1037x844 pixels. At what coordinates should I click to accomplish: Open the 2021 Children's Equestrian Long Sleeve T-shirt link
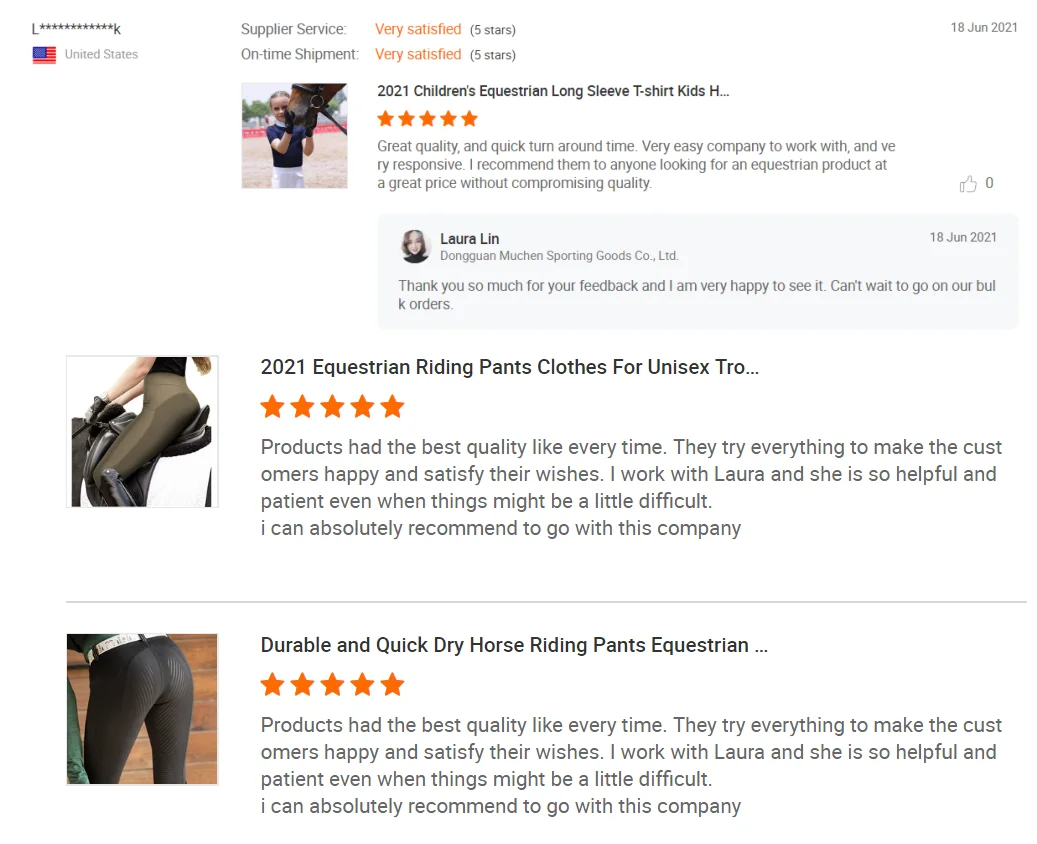pyautogui.click(x=553, y=91)
